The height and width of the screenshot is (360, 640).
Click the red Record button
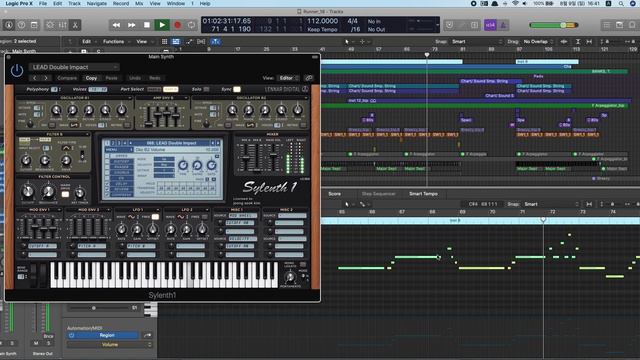click(x=178, y=25)
